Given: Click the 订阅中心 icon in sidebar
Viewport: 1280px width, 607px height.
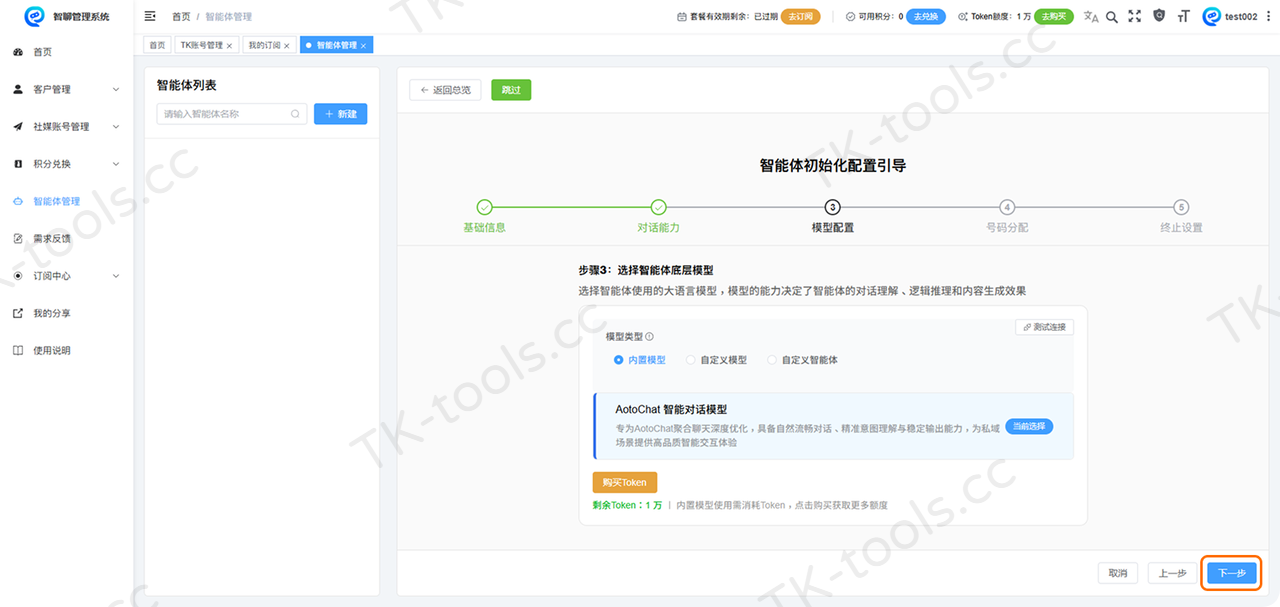Looking at the screenshot, I should (x=18, y=276).
